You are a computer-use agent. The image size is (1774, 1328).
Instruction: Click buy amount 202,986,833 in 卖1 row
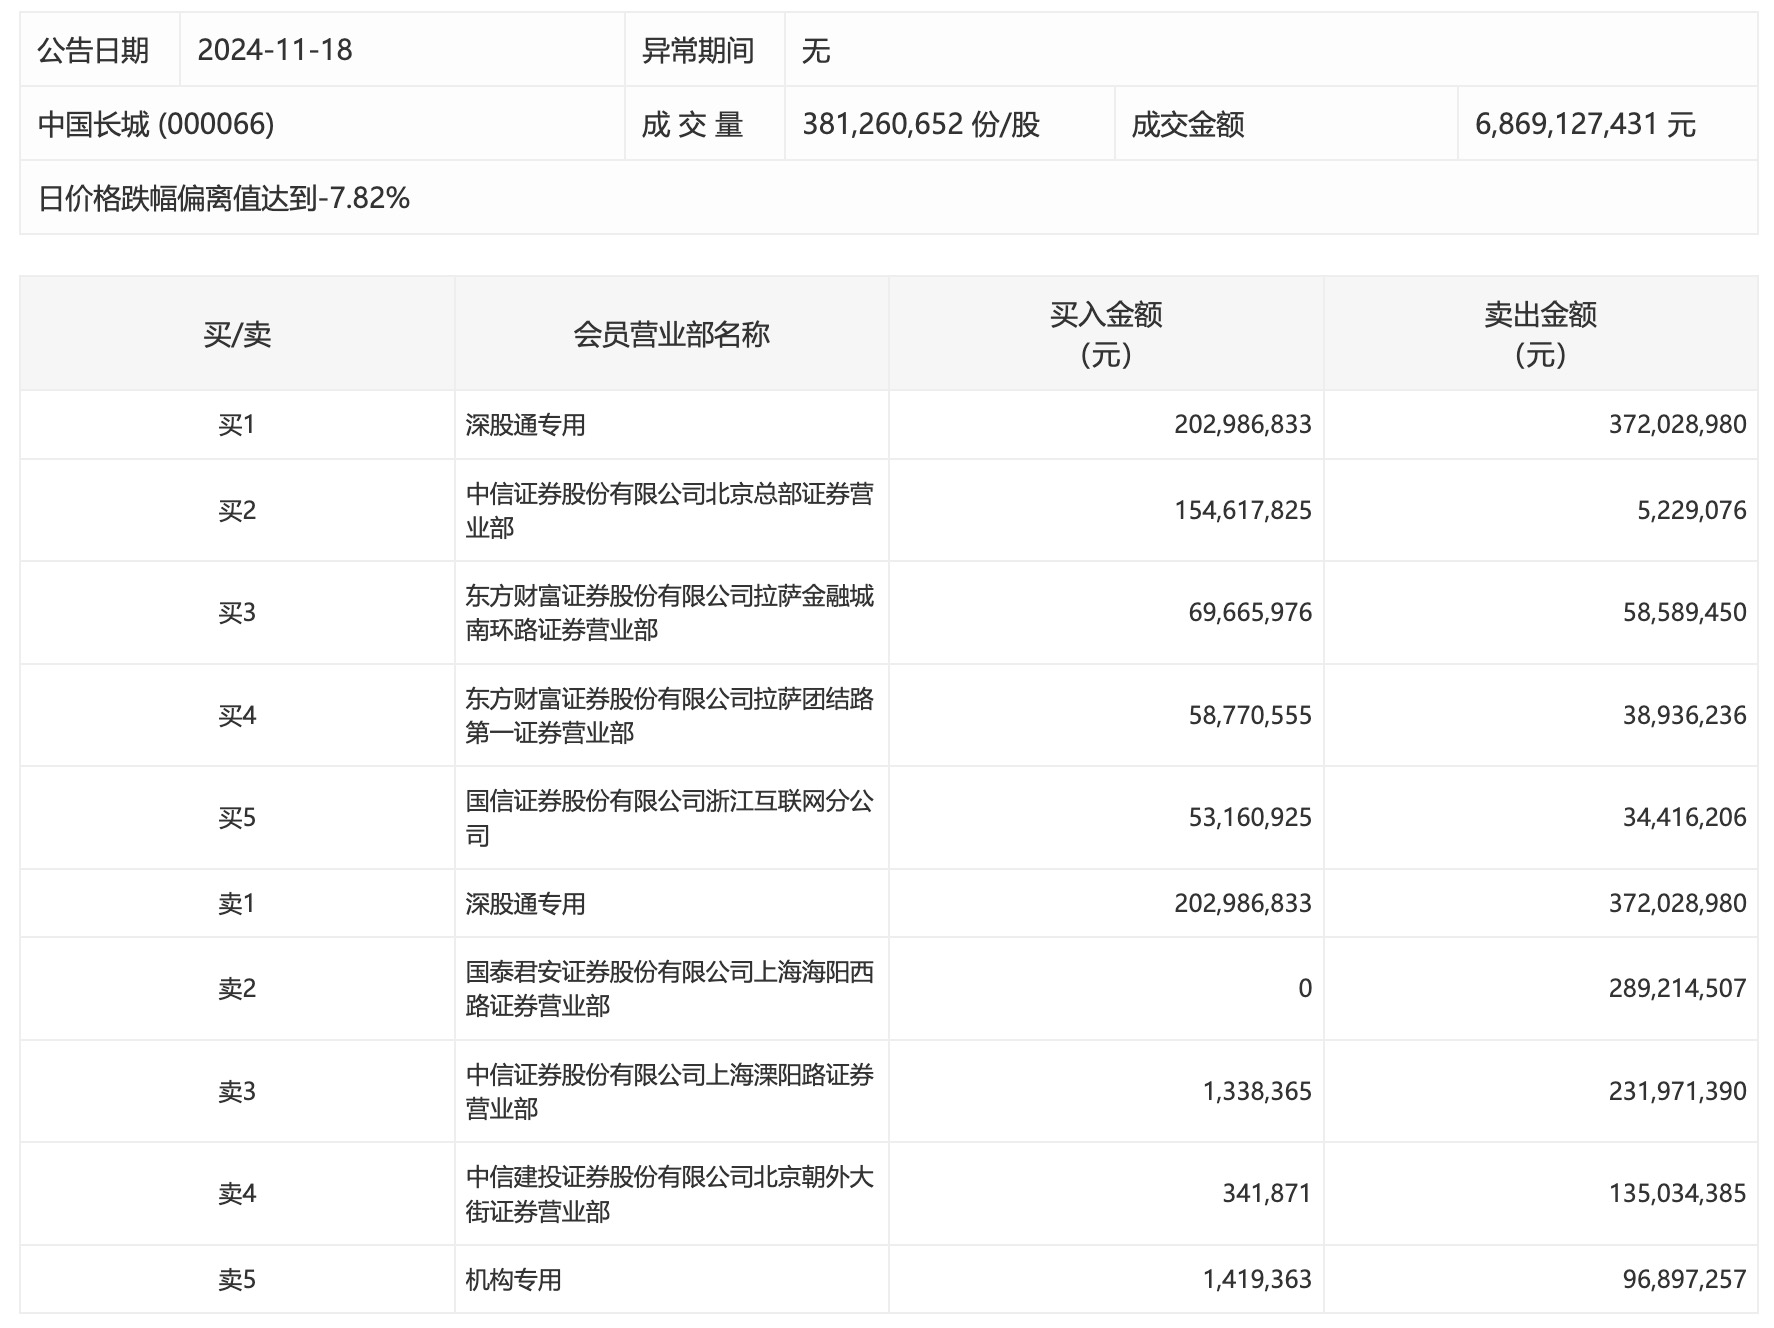click(1243, 904)
